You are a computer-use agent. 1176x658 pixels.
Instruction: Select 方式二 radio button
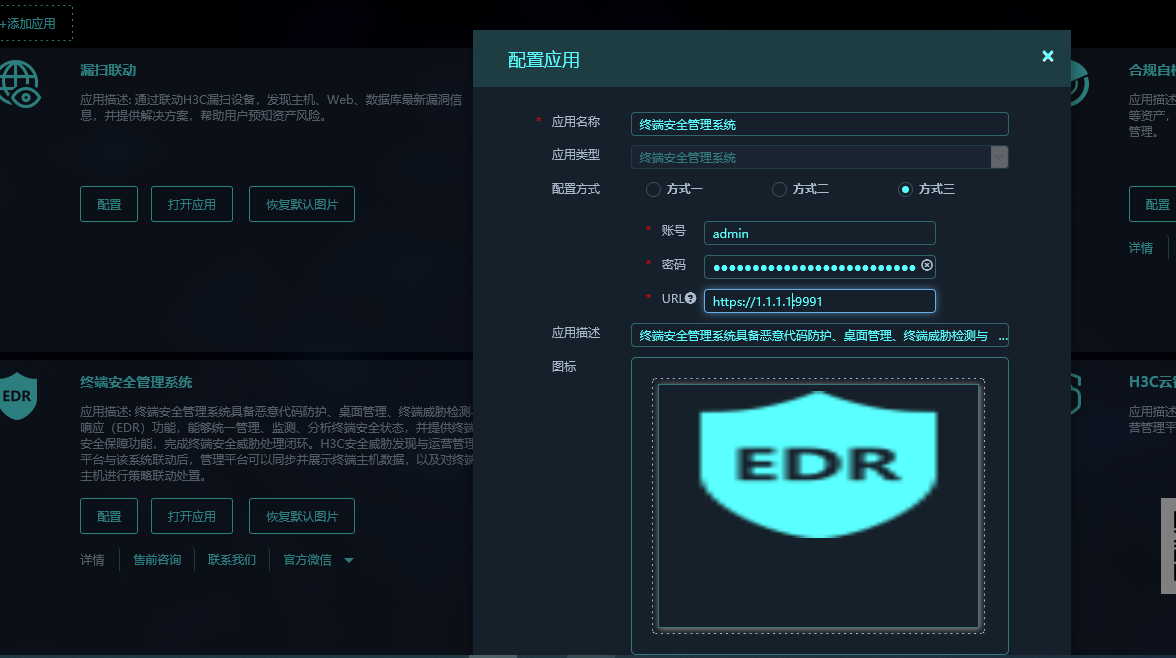(x=779, y=189)
